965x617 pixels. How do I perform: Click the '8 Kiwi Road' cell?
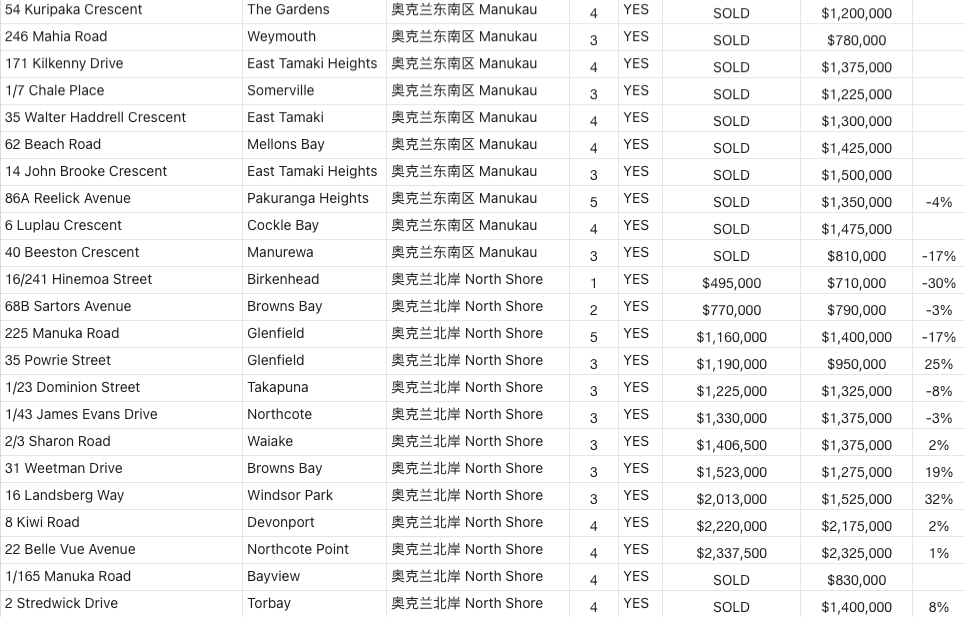[121, 524]
